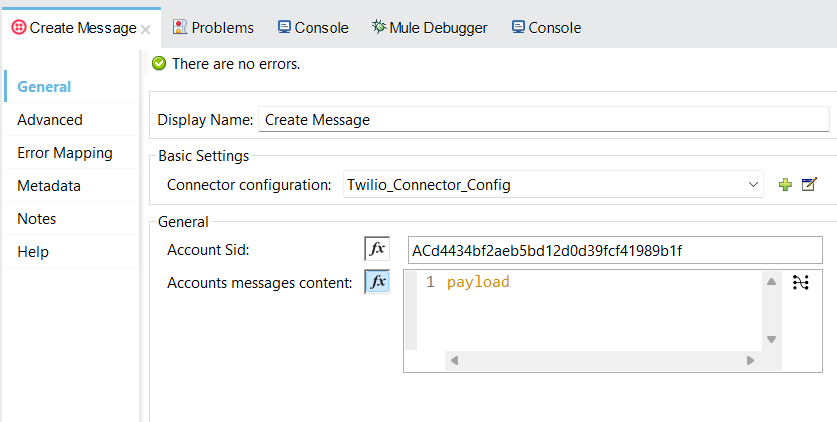Switch to the Problems tab

point(213,27)
